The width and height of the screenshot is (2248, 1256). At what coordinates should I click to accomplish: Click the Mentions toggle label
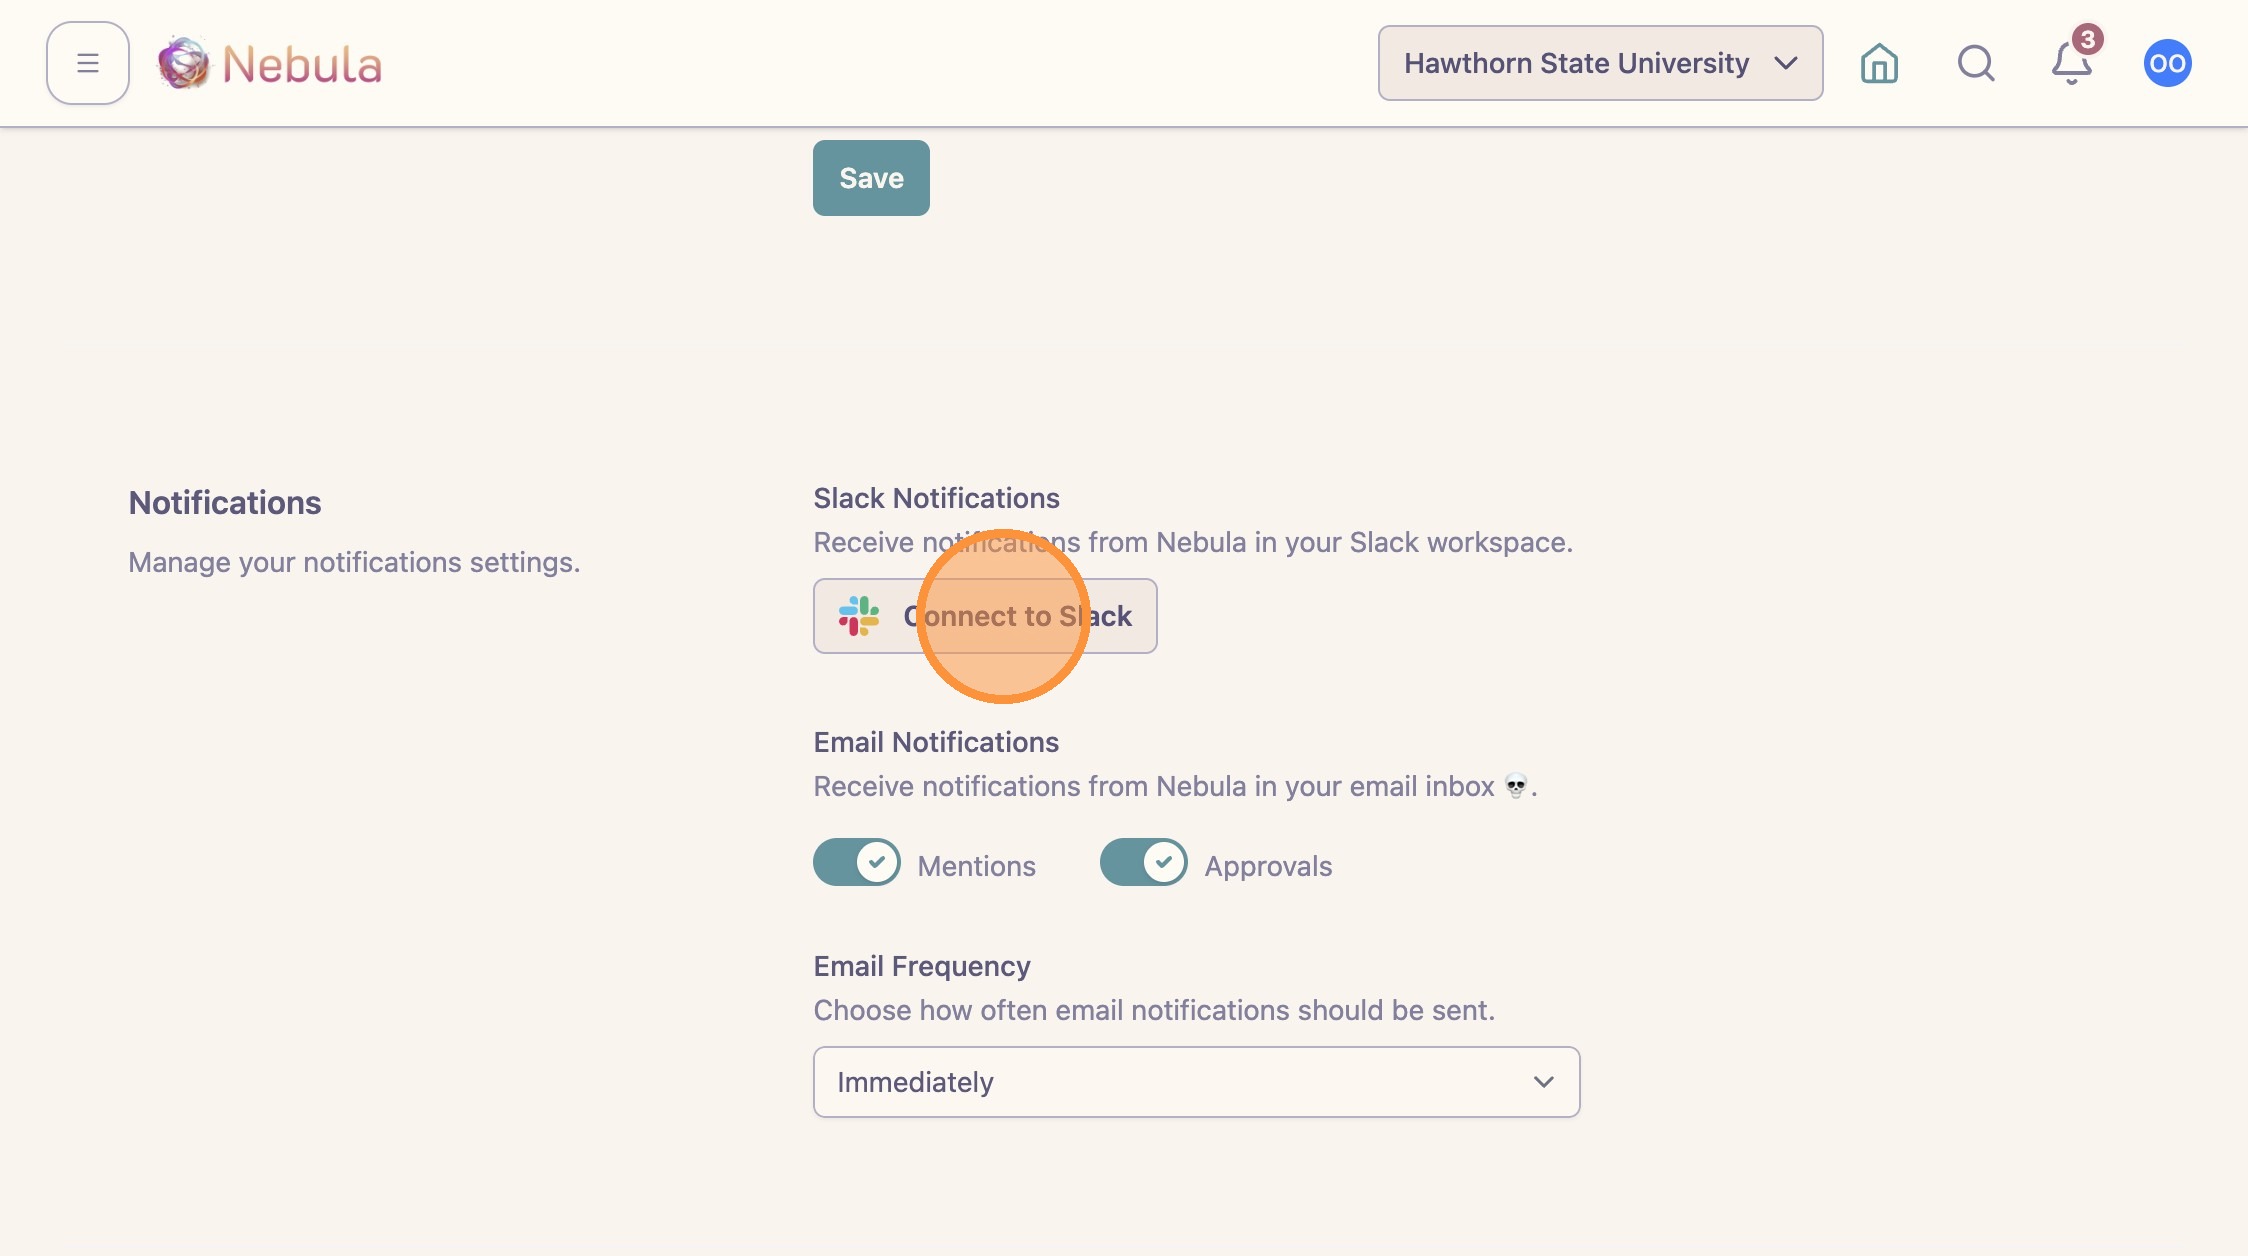[976, 866]
